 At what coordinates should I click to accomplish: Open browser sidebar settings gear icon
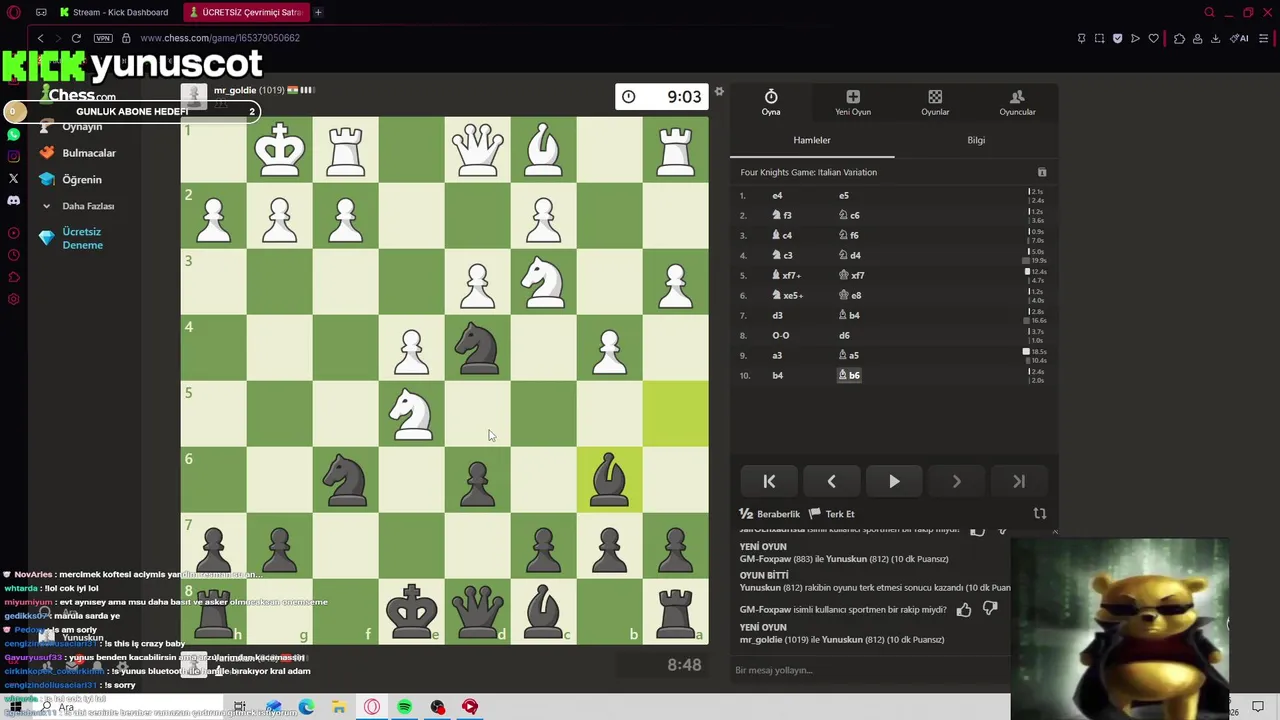coord(13,299)
